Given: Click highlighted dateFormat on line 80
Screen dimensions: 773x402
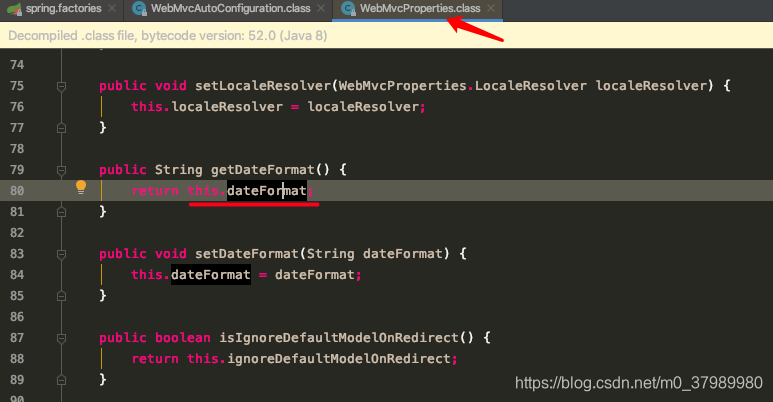Looking at the screenshot, I should tap(267, 190).
